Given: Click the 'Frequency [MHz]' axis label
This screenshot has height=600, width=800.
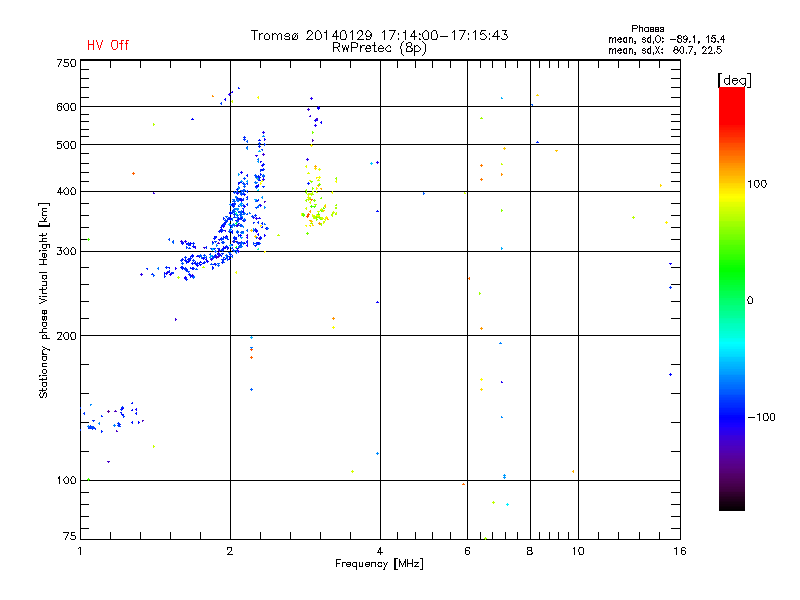Looking at the screenshot, I should pos(379,564).
